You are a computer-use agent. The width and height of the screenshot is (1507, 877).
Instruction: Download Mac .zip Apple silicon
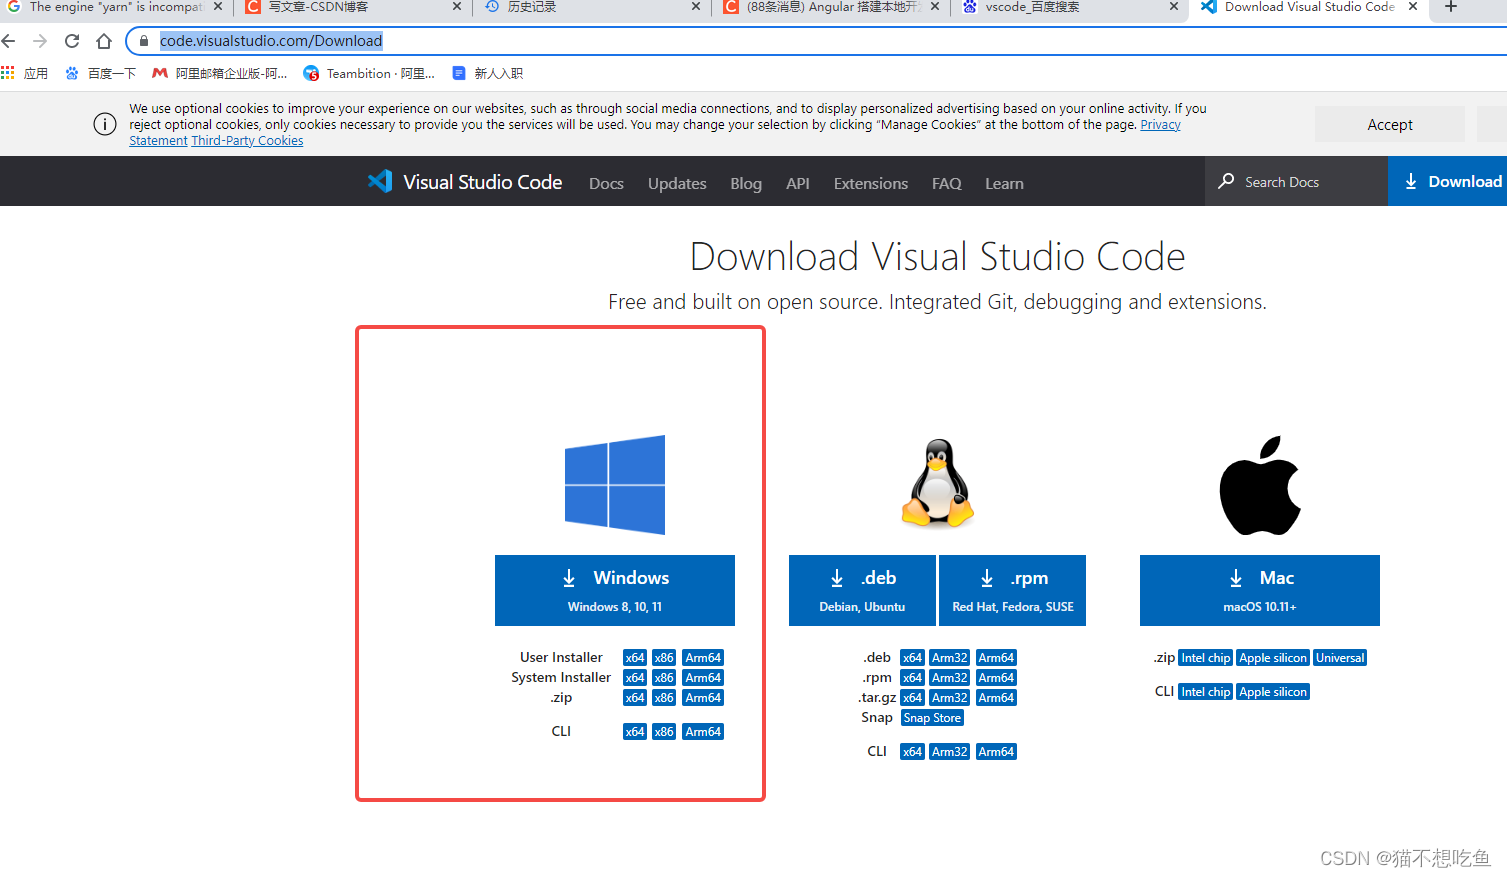[x=1273, y=658]
